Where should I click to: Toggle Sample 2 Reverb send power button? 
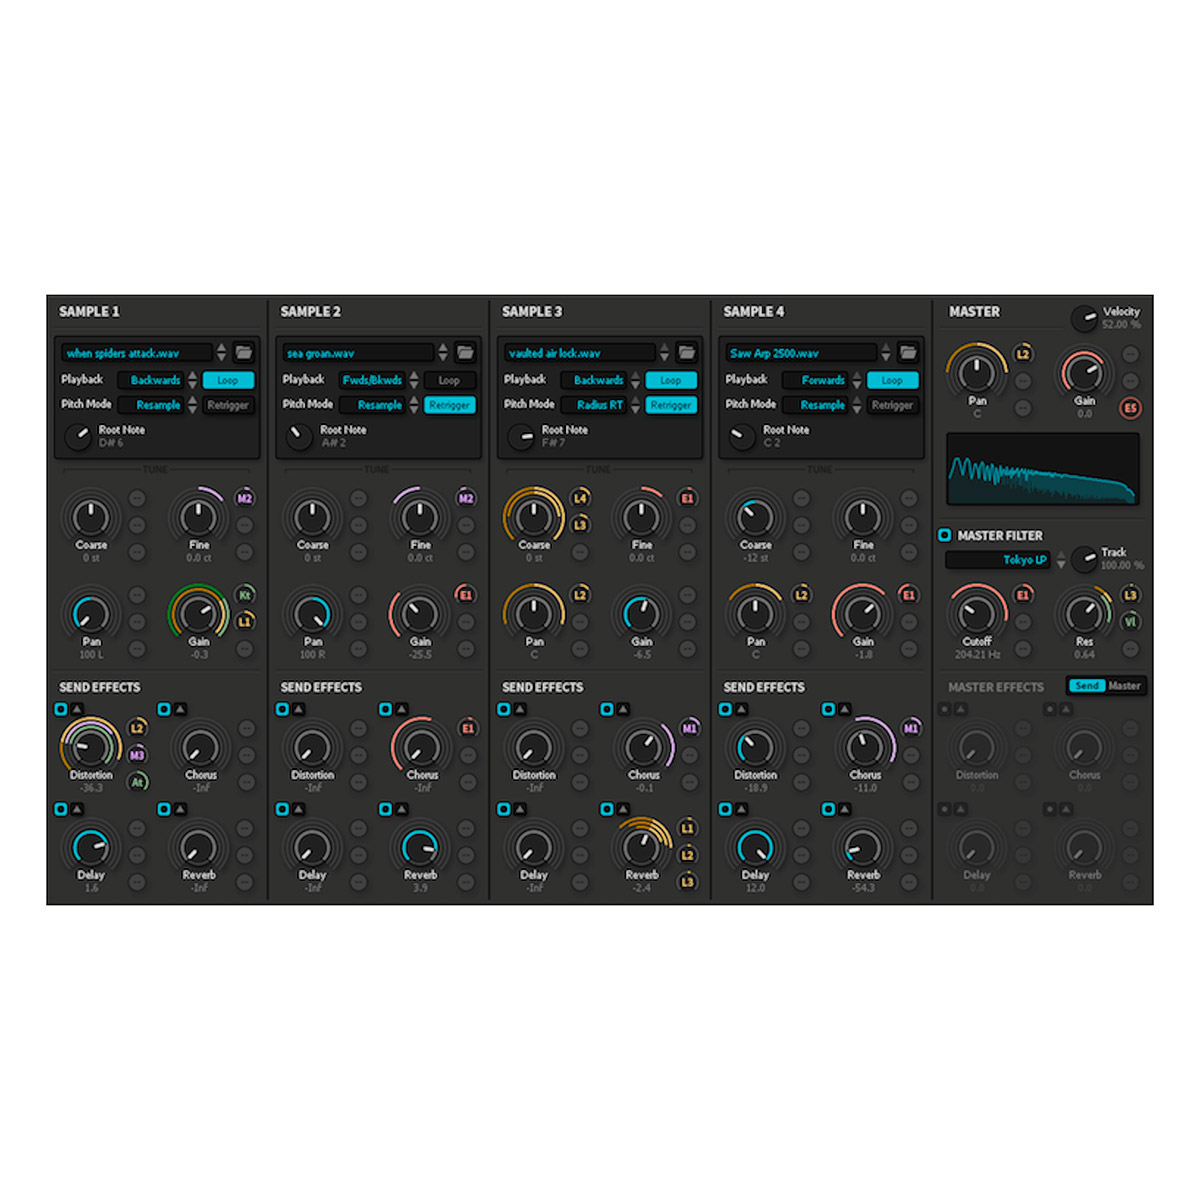coord(385,809)
